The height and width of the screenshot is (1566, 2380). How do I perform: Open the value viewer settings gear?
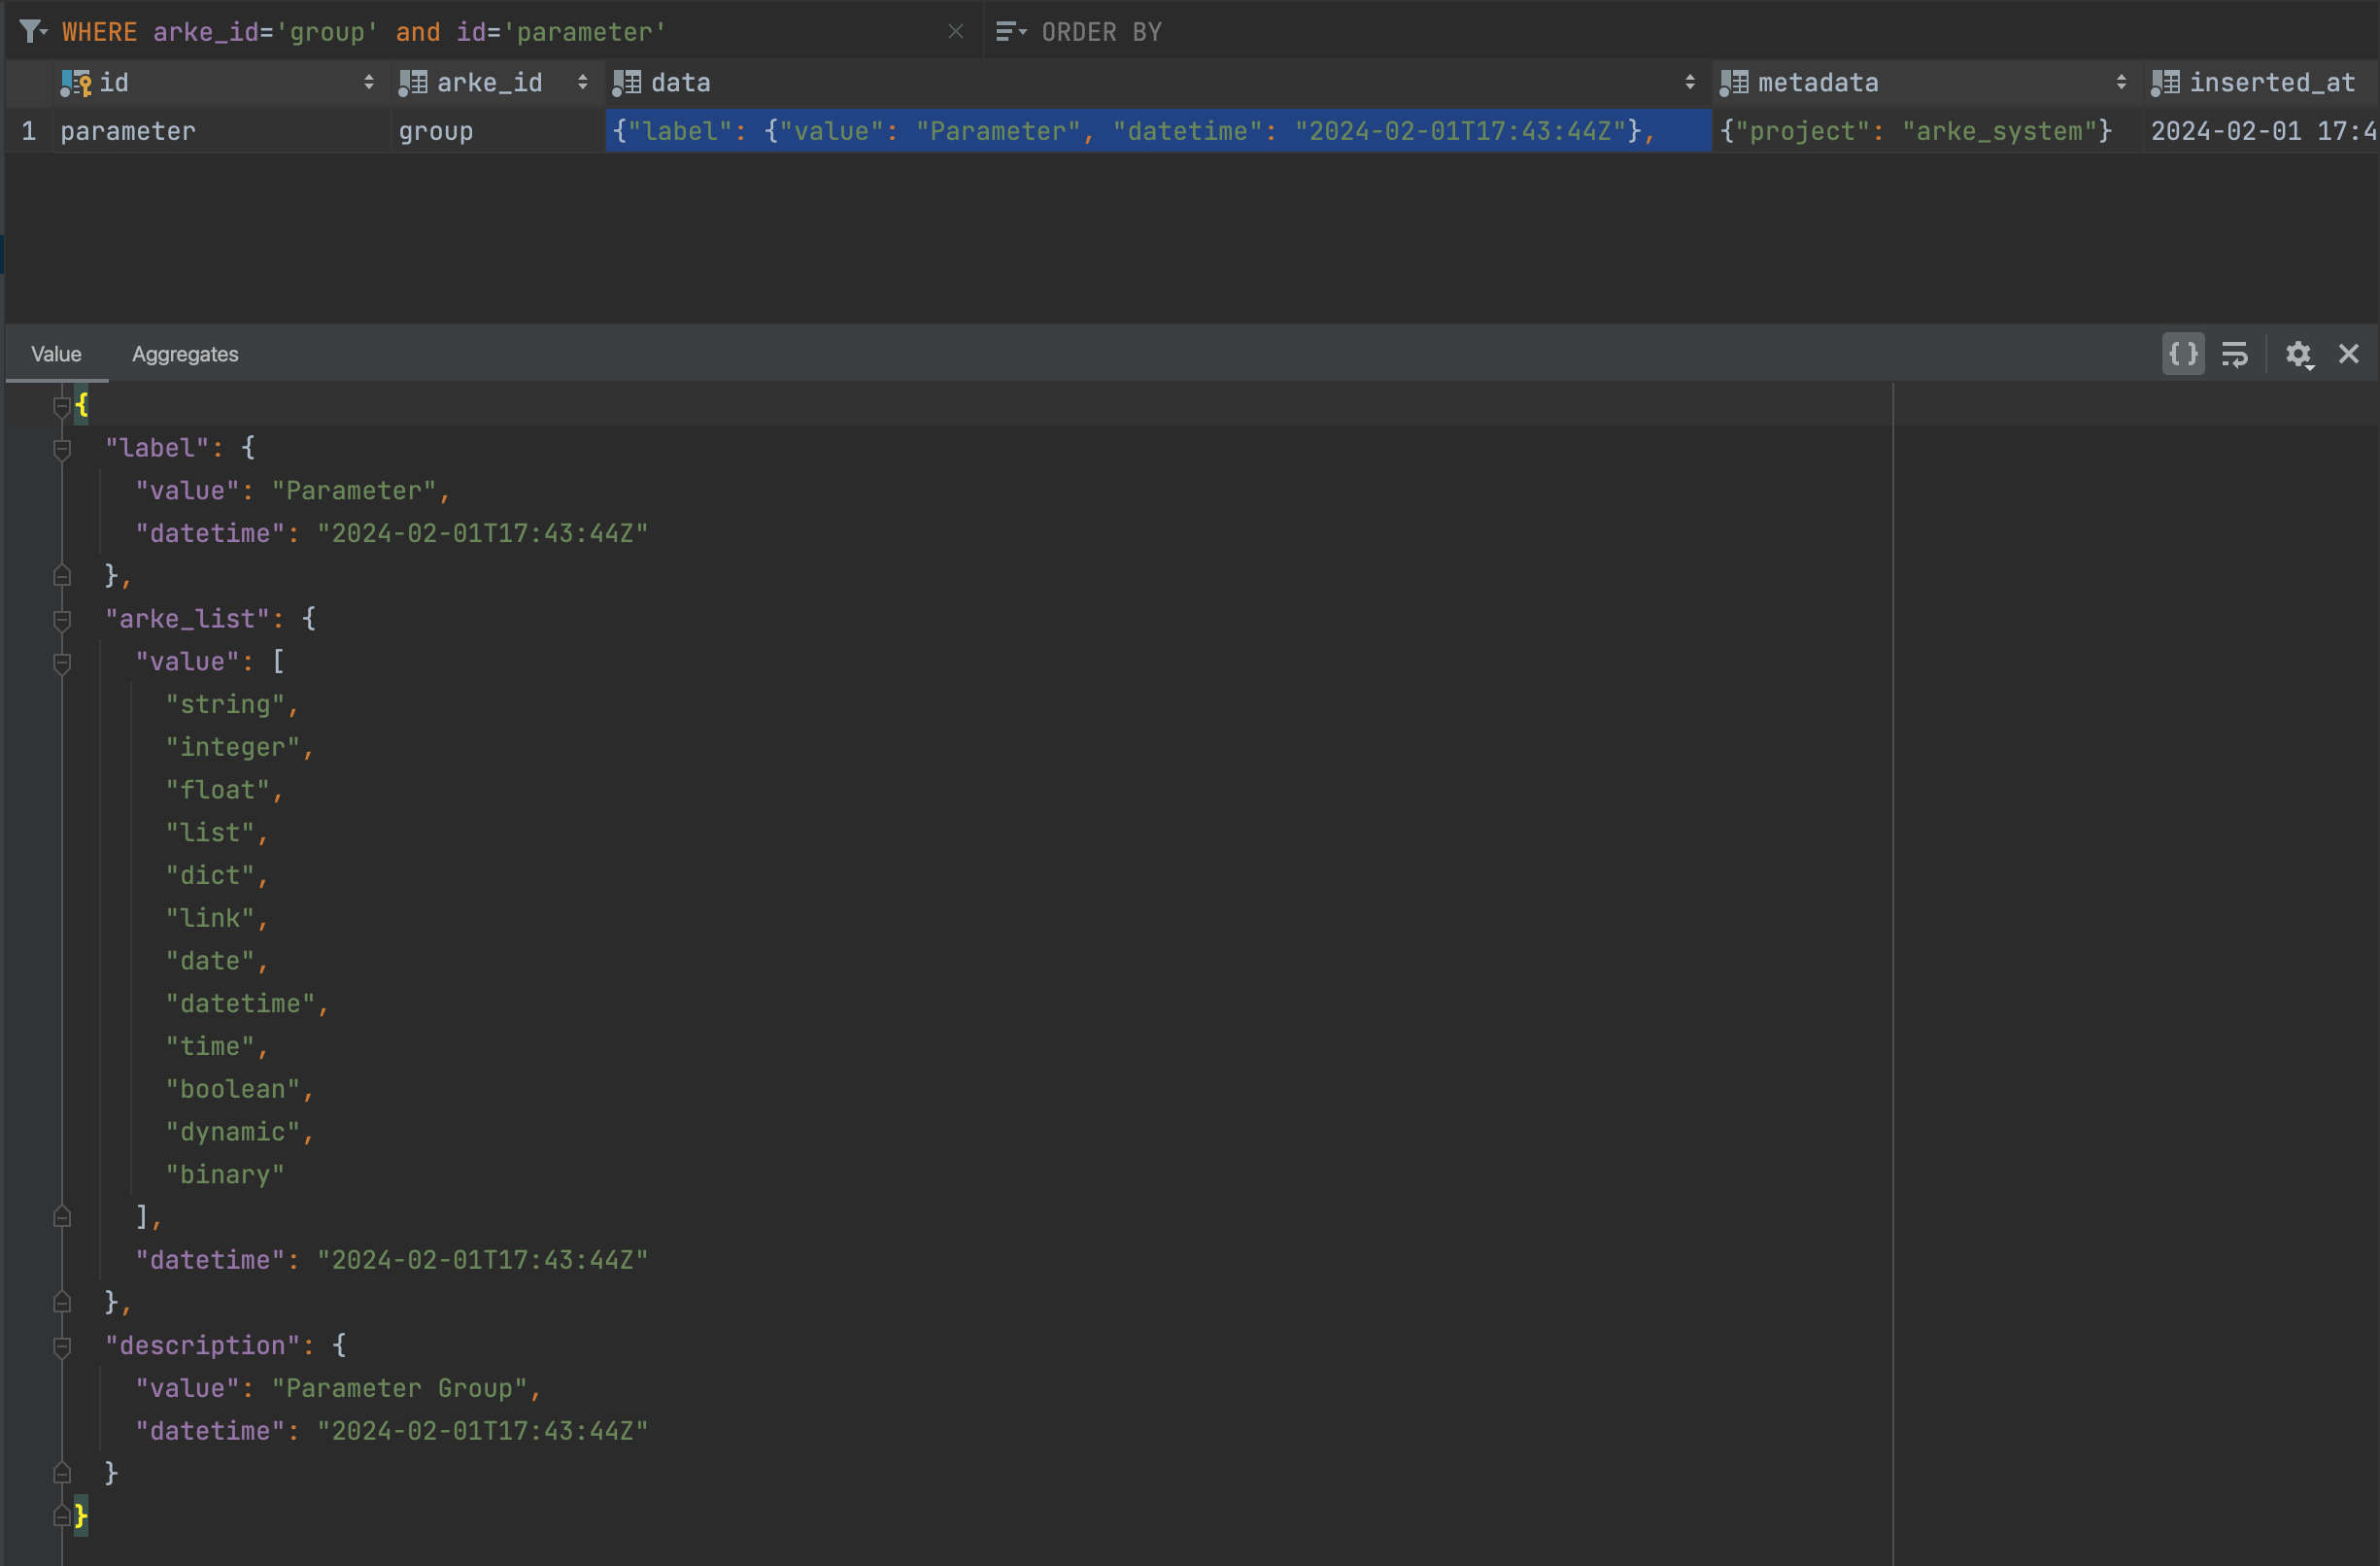tap(2298, 354)
